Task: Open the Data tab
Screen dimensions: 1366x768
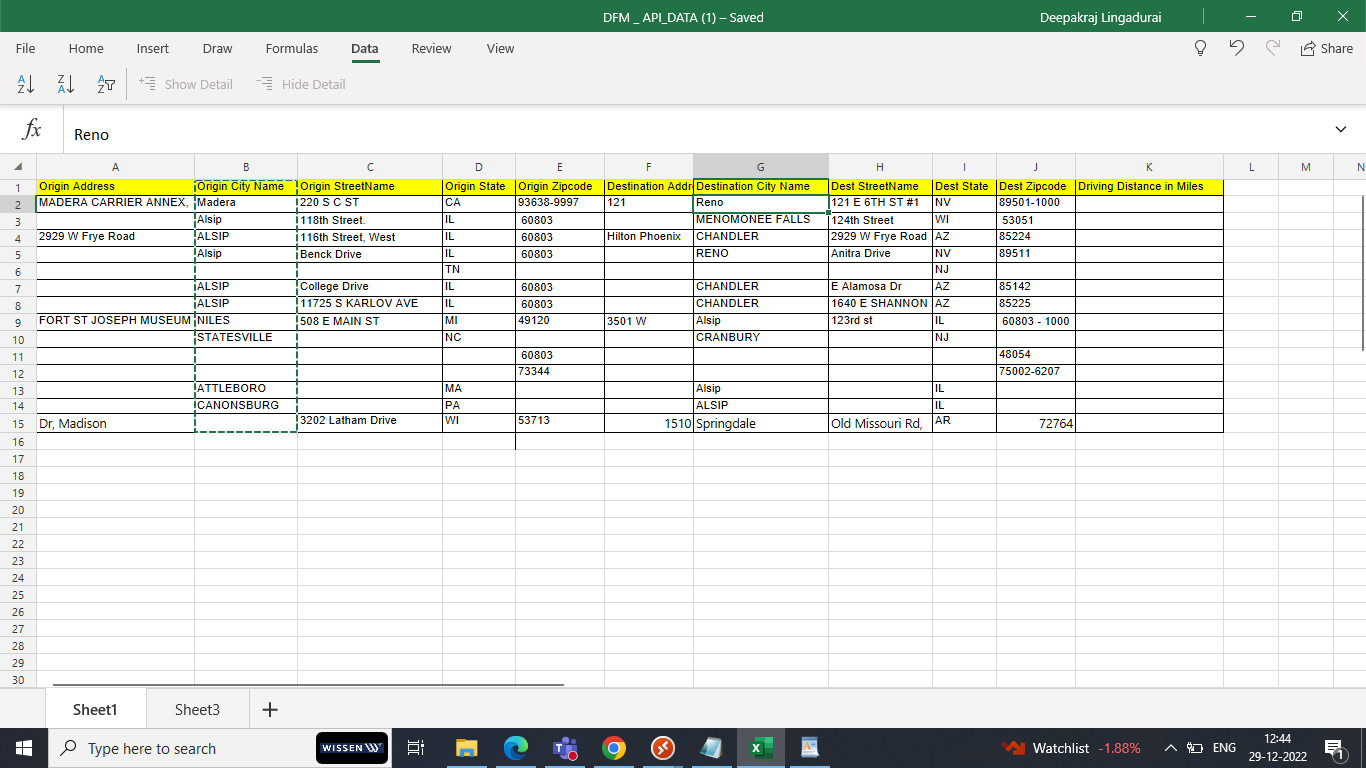Action: point(365,48)
